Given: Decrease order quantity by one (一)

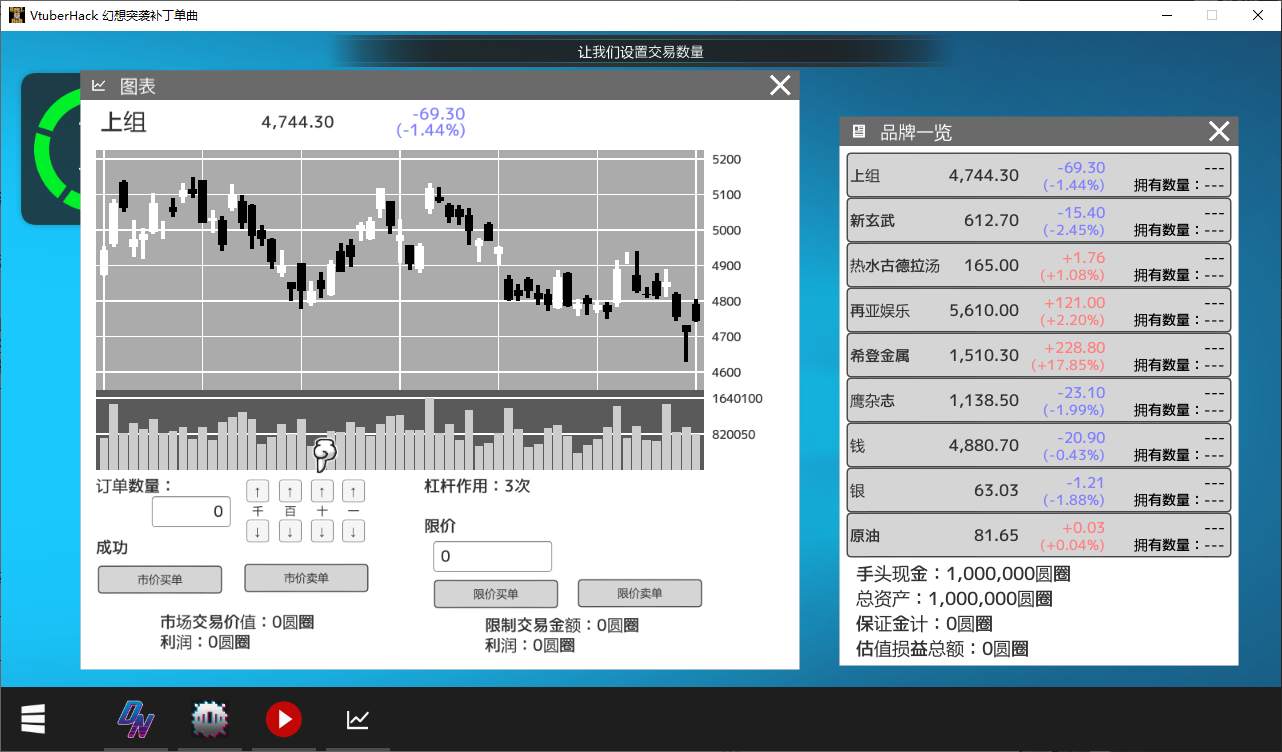Looking at the screenshot, I should click(353, 532).
